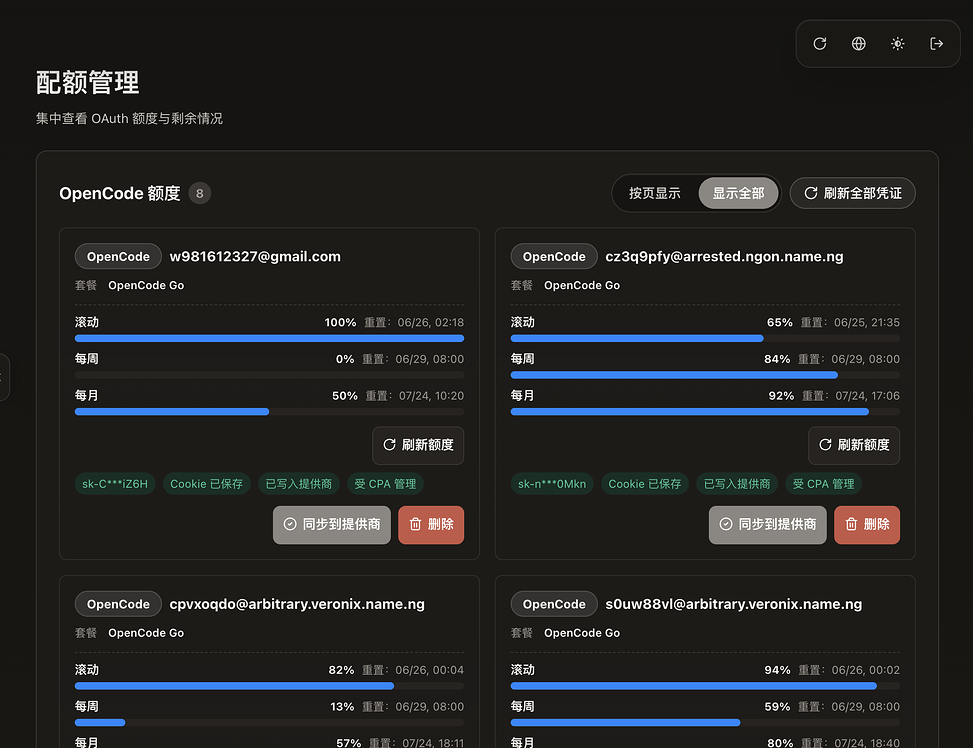The width and height of the screenshot is (973, 748).
Task: Click 刷新额度 for w981612327@gmail.com
Action: [x=418, y=445]
